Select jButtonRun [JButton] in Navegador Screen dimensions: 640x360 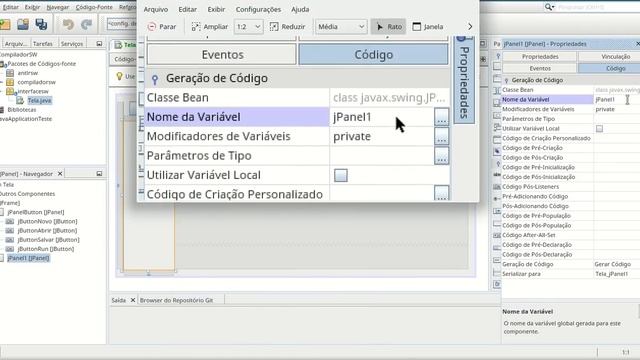46,249
